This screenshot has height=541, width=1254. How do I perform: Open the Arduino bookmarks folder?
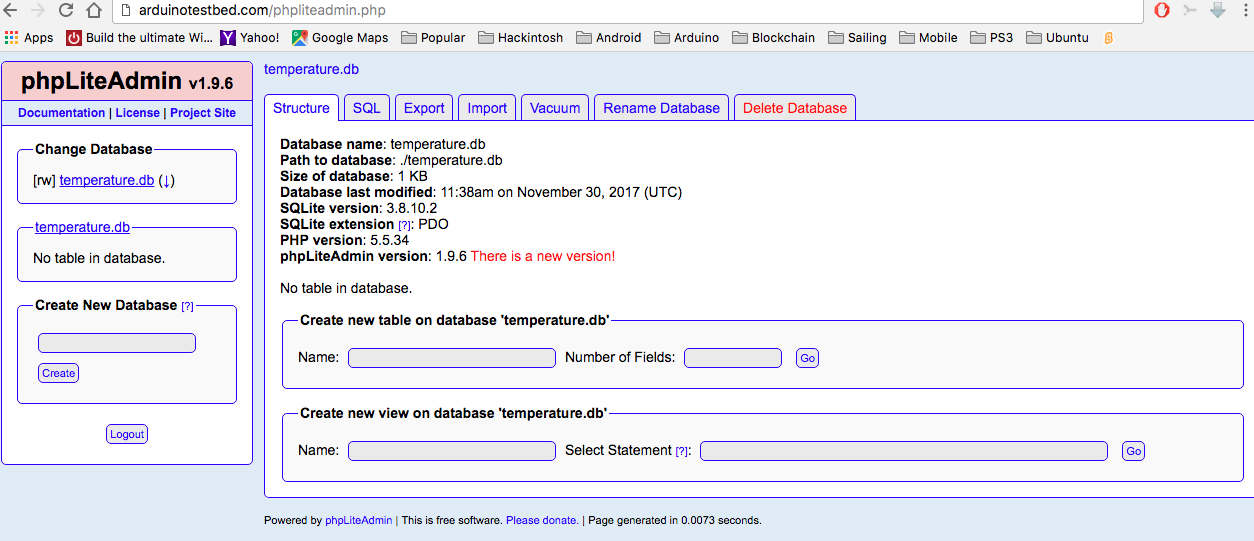pos(687,38)
